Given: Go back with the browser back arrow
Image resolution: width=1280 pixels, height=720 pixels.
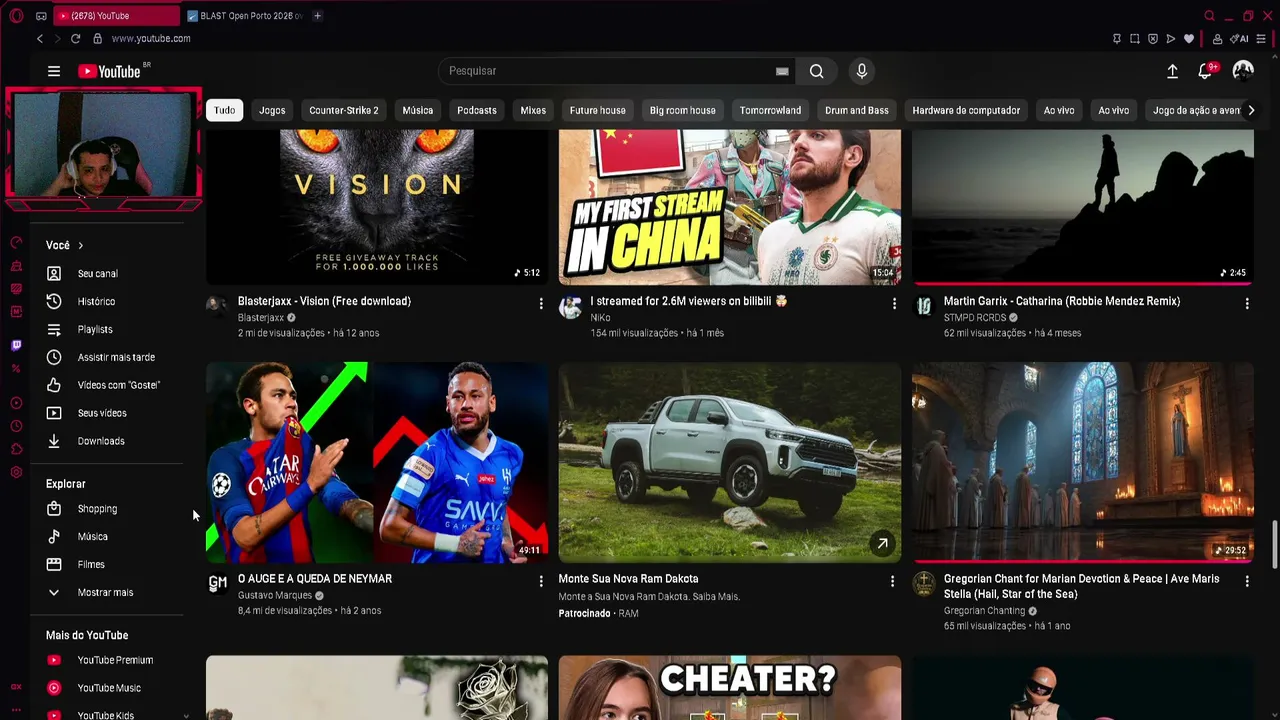Looking at the screenshot, I should pos(40,38).
